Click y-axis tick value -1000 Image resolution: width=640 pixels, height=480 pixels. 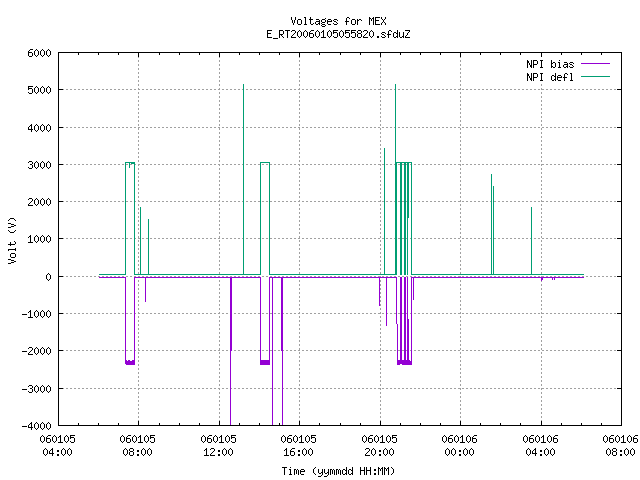point(36,314)
